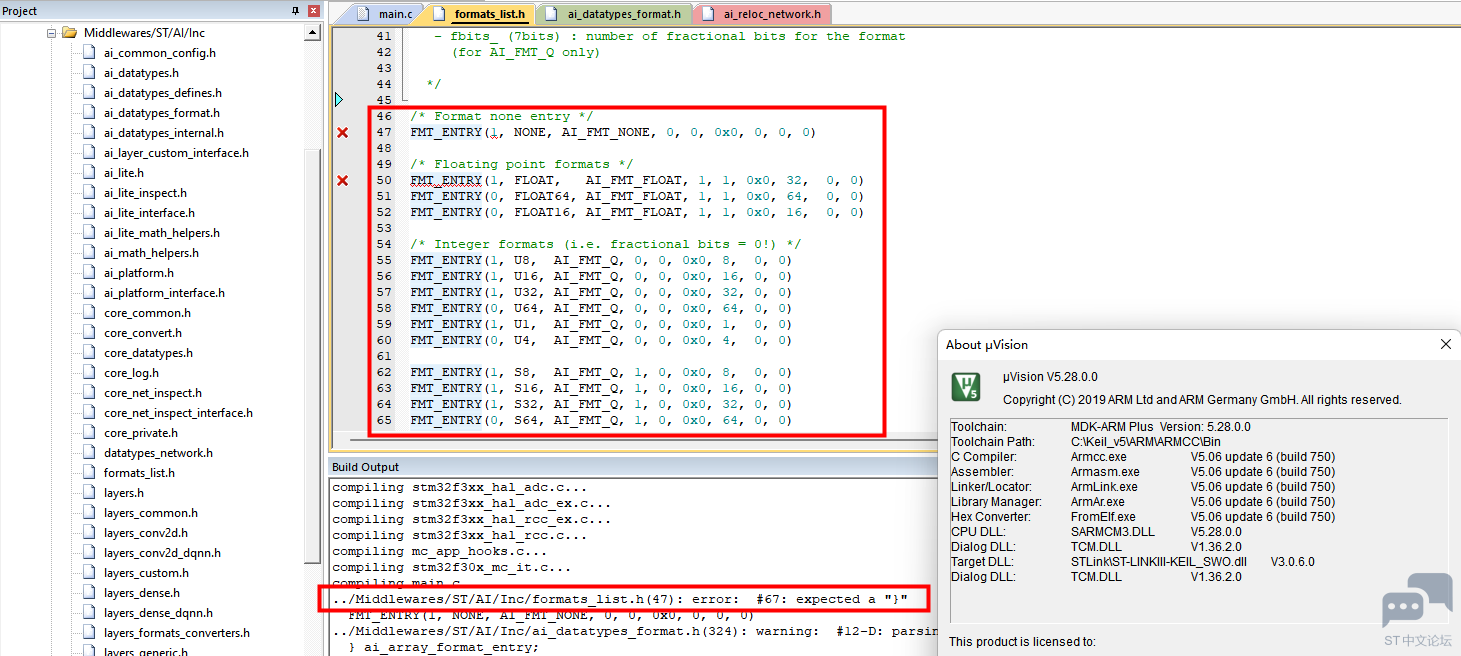
Task: Click the µVision logo in About dialog
Action: pyautogui.click(x=966, y=386)
